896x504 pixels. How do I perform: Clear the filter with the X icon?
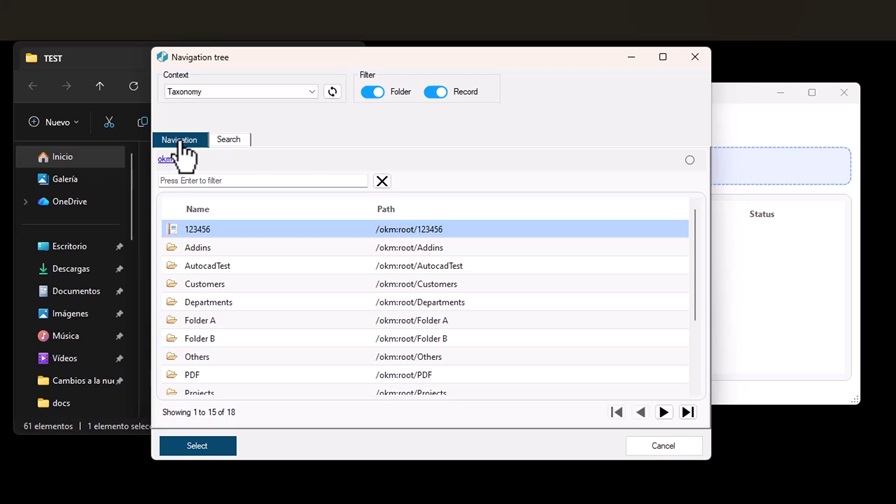tap(382, 181)
